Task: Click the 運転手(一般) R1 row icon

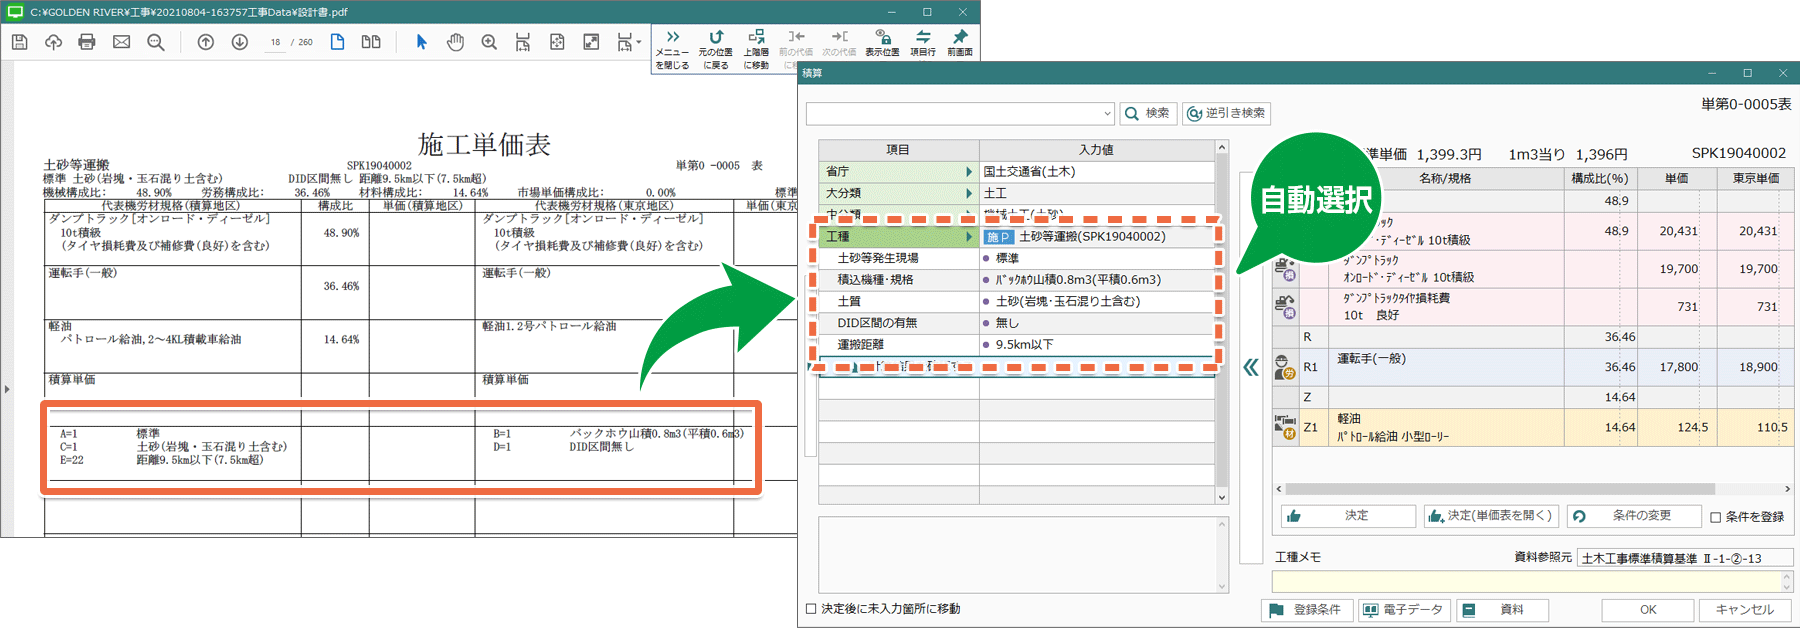Action: [1285, 367]
